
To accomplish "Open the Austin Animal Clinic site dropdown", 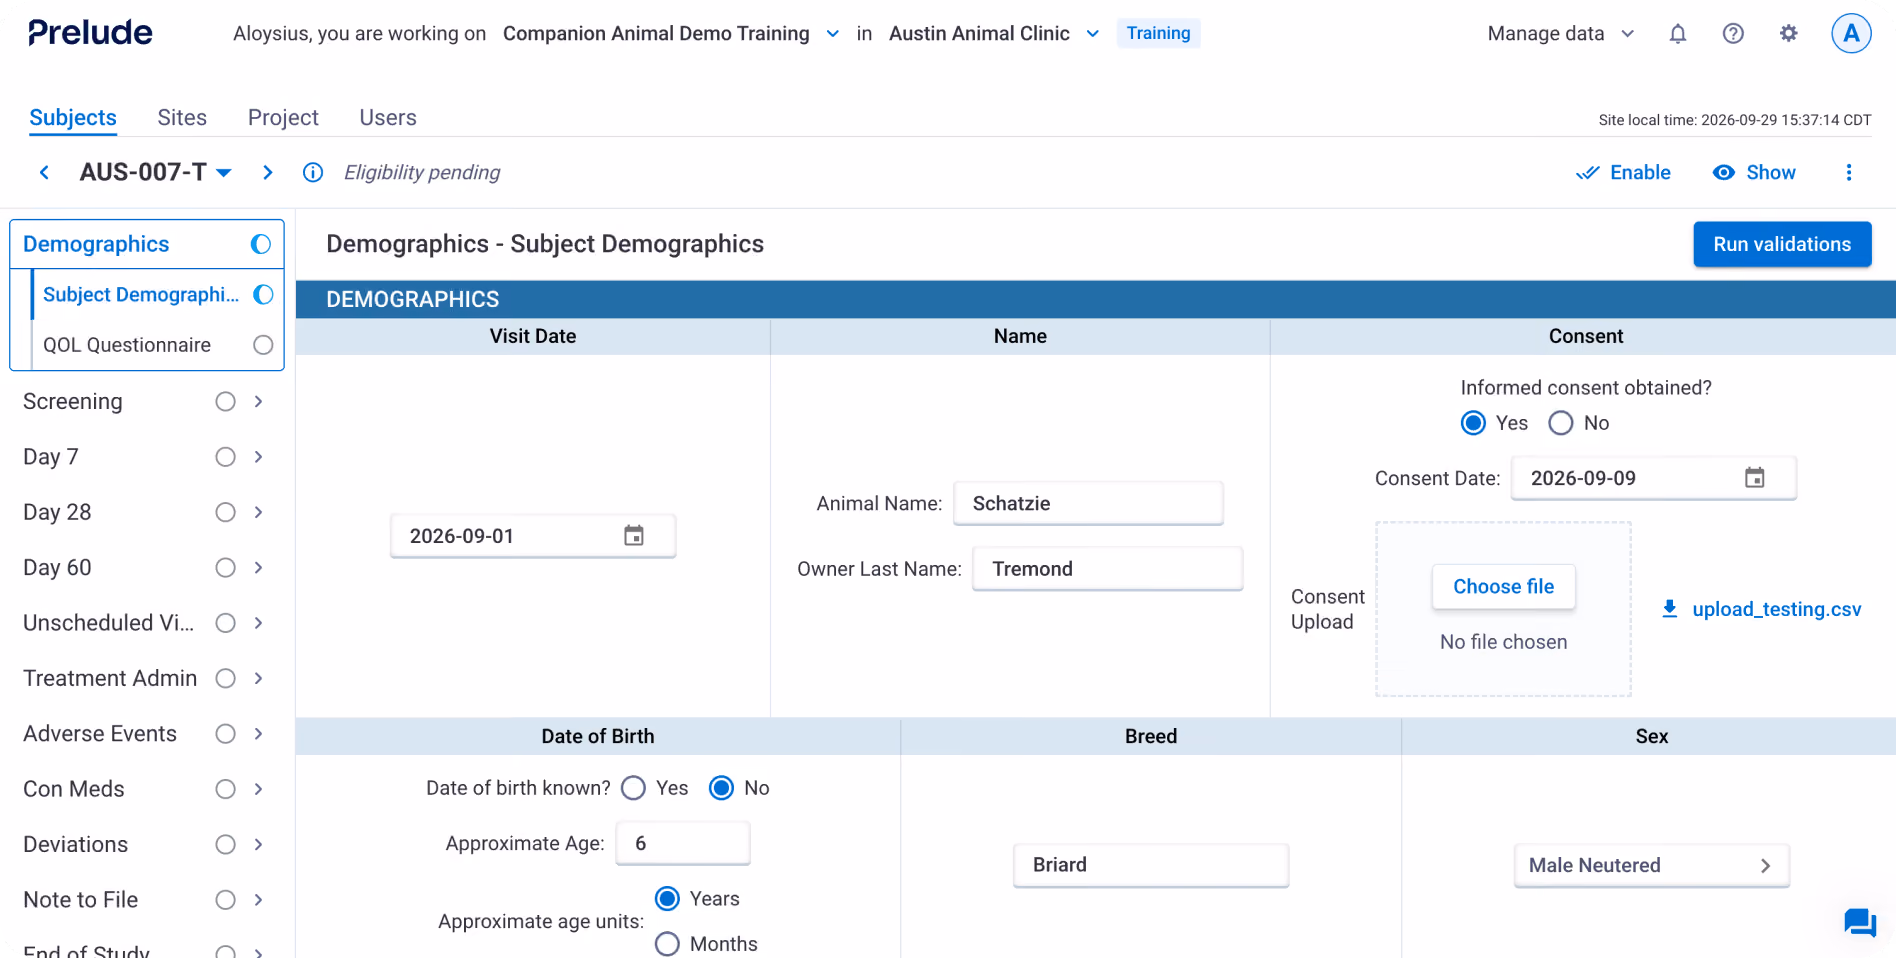I will coord(994,33).
